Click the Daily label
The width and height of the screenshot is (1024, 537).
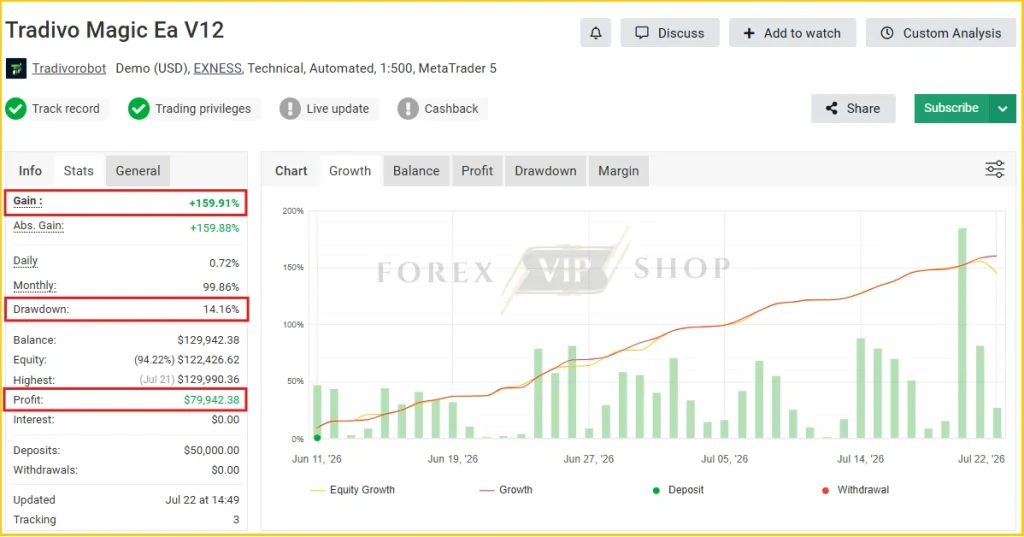click(x=25, y=261)
